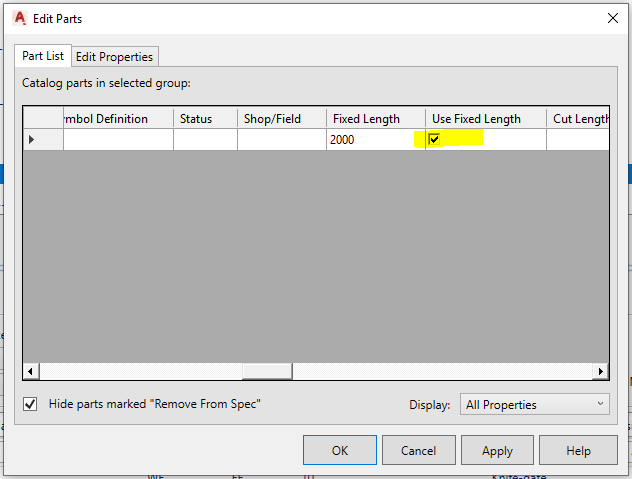
Task: Click the horizontal scrollbar thumb
Action: (267, 371)
